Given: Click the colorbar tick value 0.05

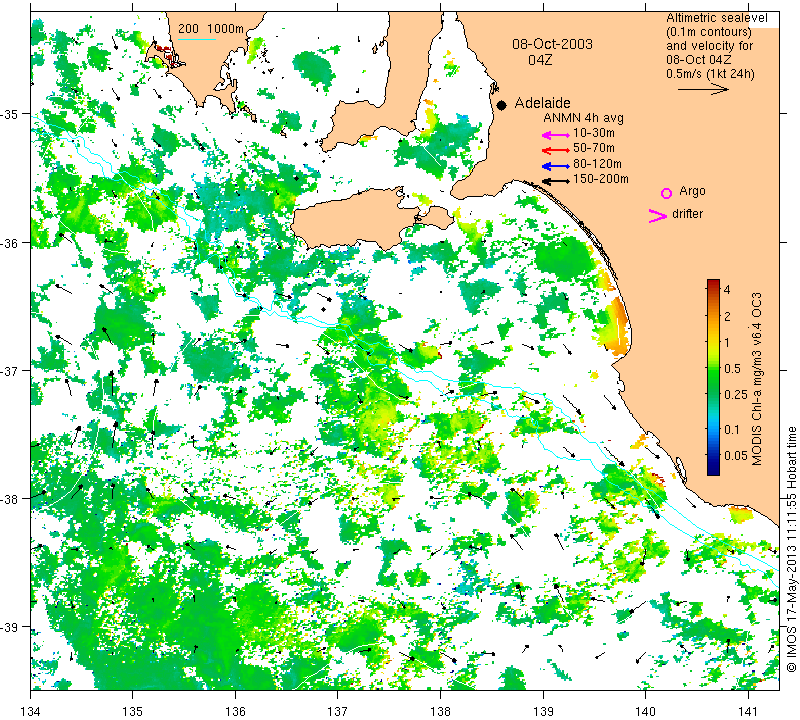Looking at the screenshot, I should [736, 455].
